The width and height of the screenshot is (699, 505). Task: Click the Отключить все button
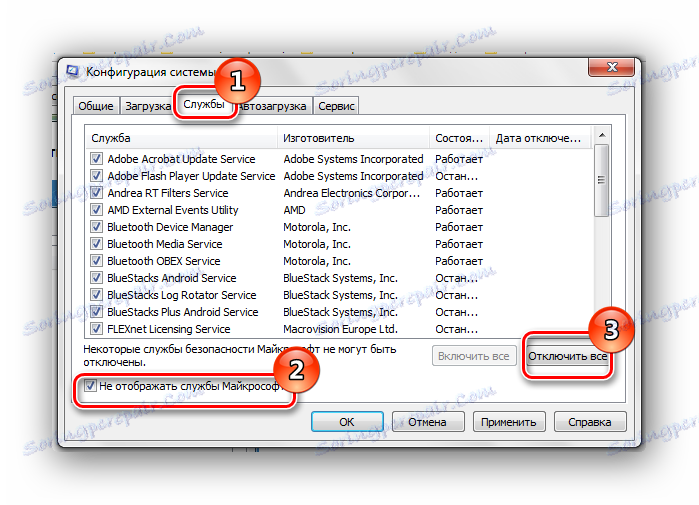tap(567, 356)
